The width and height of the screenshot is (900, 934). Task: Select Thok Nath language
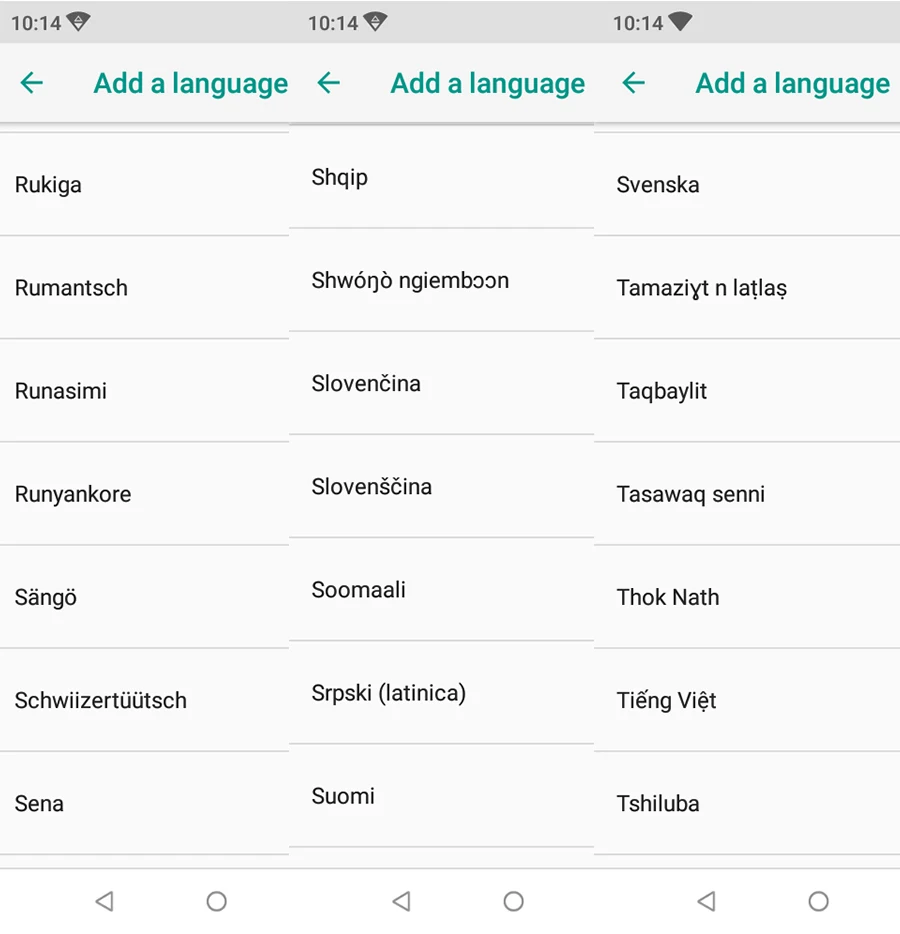point(747,597)
